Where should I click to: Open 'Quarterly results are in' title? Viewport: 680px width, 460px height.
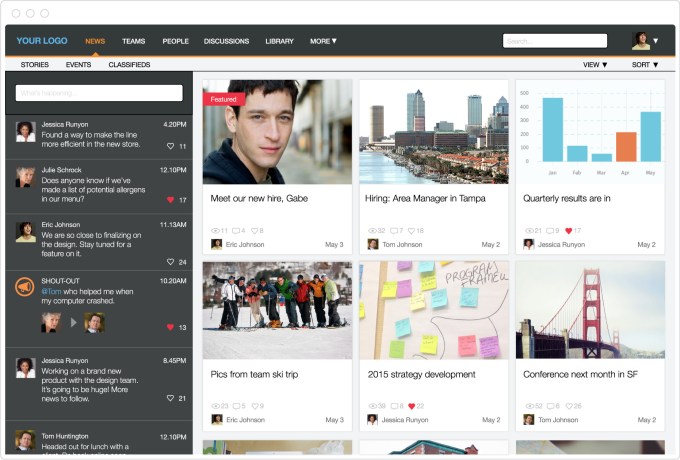coord(567,199)
